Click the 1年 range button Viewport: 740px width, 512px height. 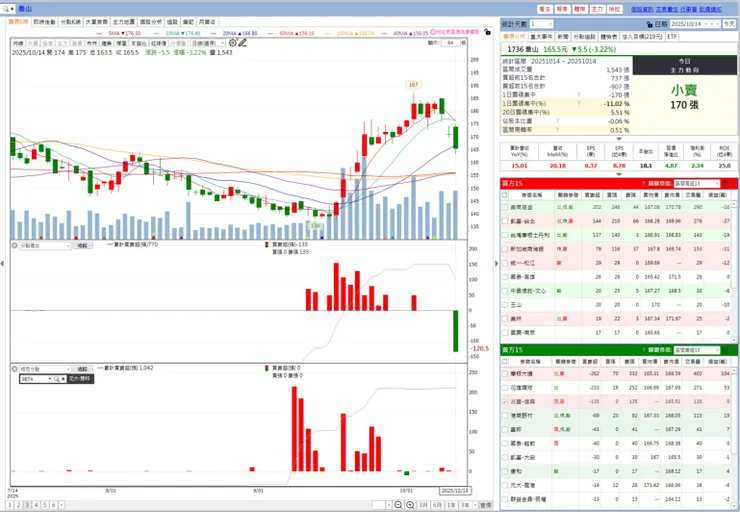point(451,505)
